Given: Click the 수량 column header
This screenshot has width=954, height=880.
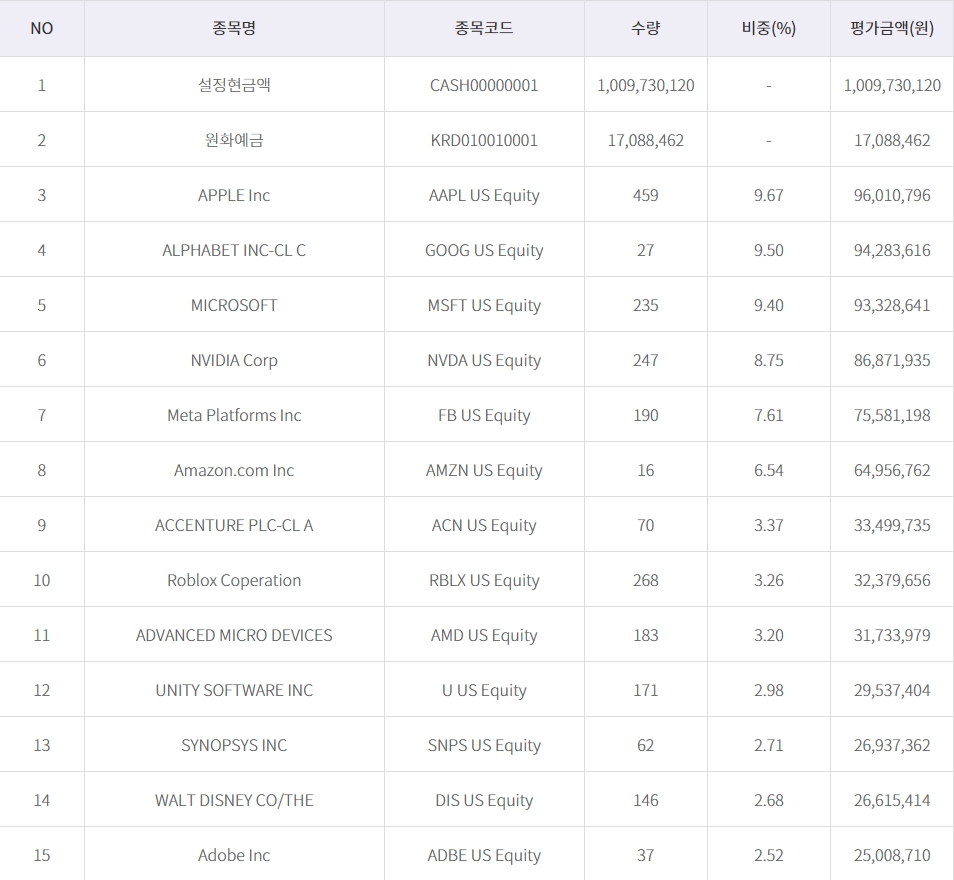Looking at the screenshot, I should [x=646, y=28].
